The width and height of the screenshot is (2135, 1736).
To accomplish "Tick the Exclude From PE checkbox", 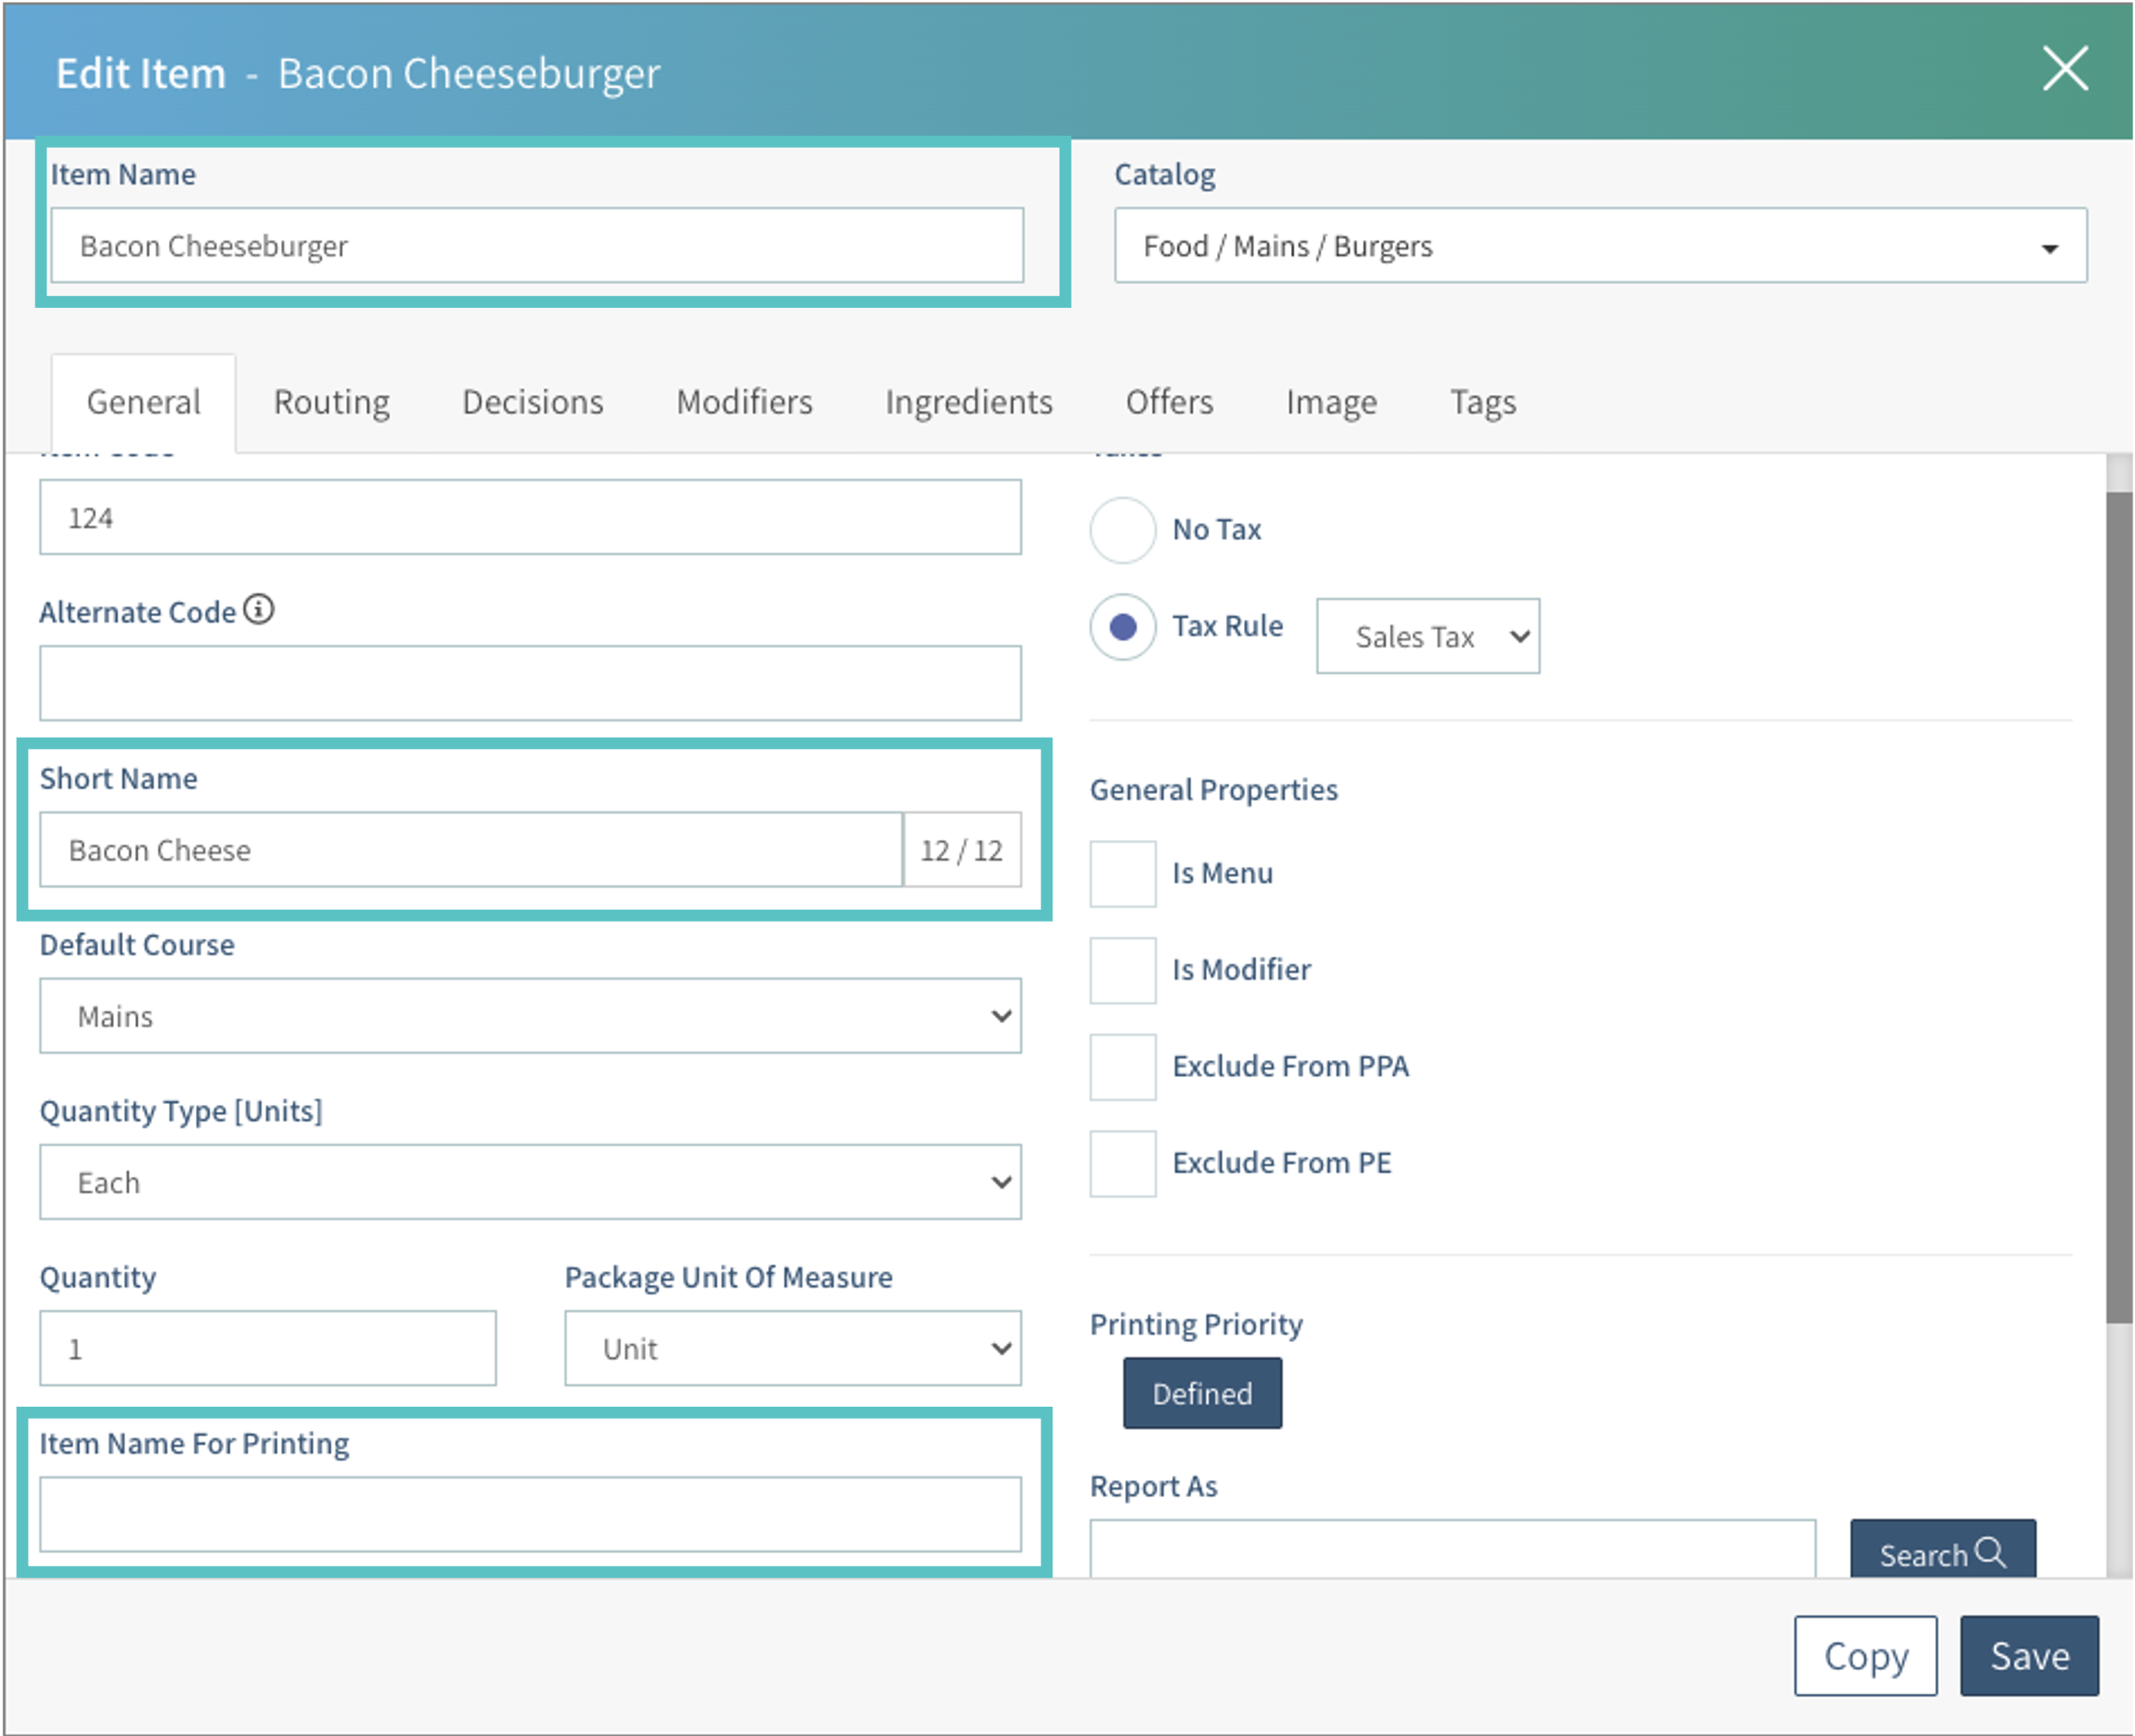I will 1122,1163.
